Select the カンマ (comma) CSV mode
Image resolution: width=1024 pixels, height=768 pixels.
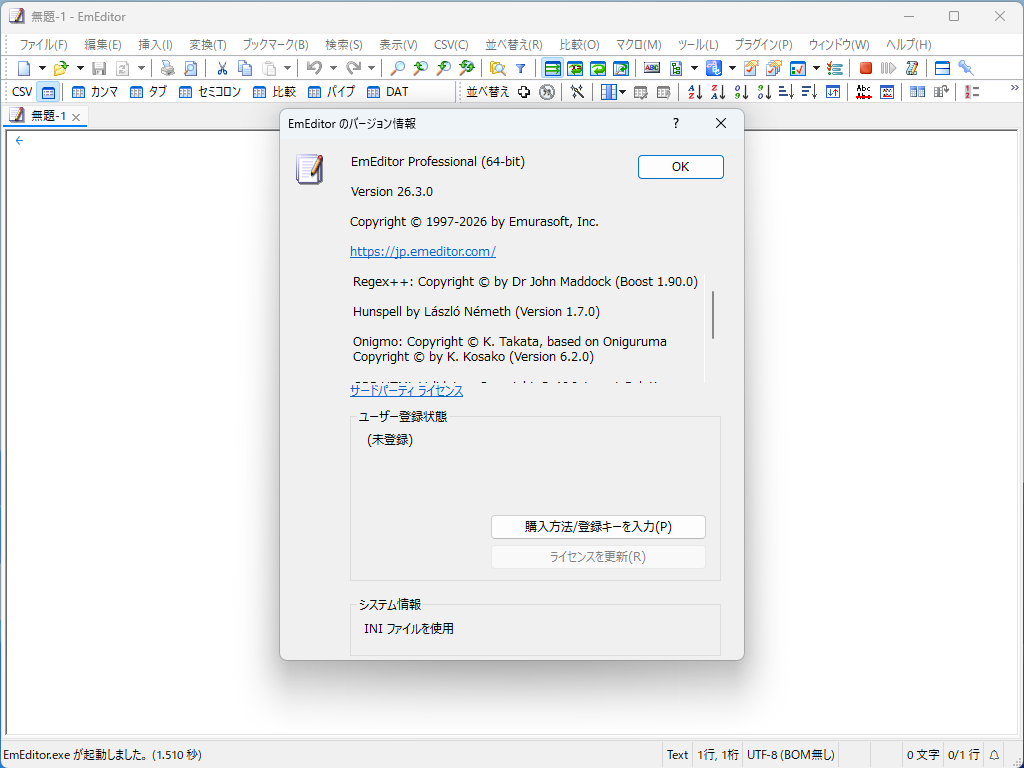pos(95,92)
